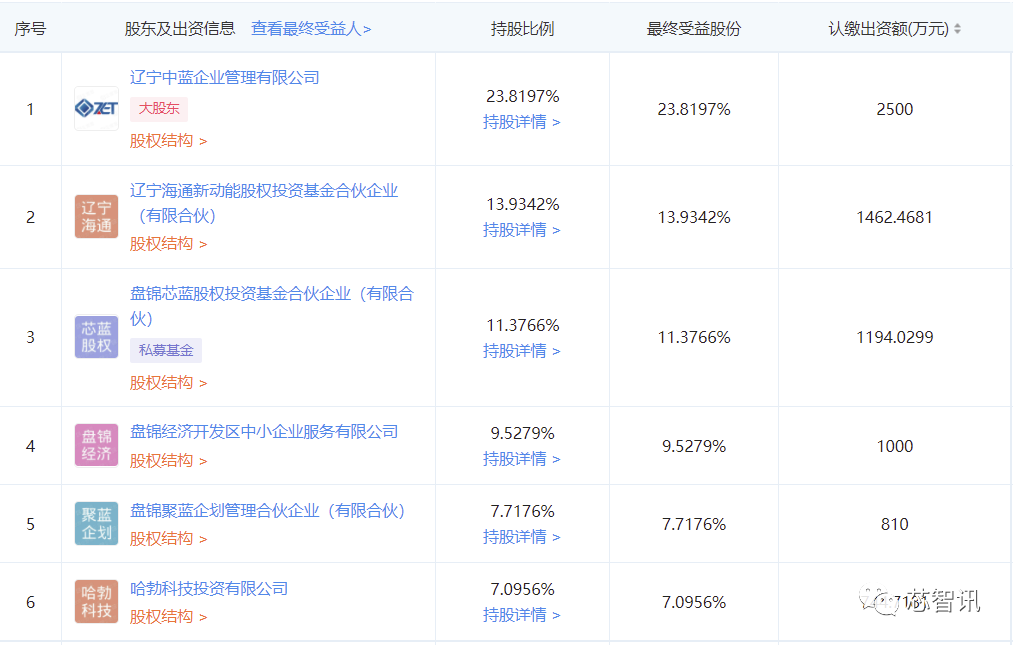Open 盘锦芯蓝股权投资基金合伙企业 company page
Image resolution: width=1013 pixels, height=645 pixels.
[272, 306]
